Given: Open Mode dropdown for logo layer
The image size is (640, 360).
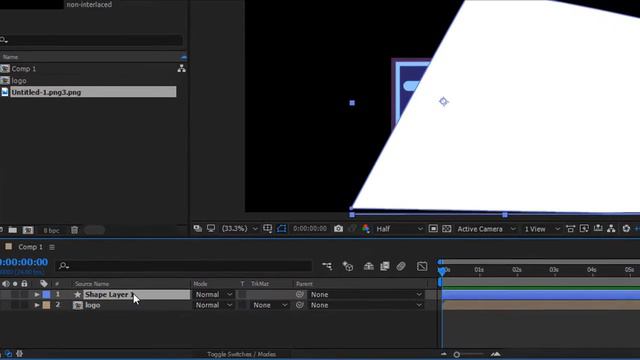Looking at the screenshot, I should pos(213,305).
